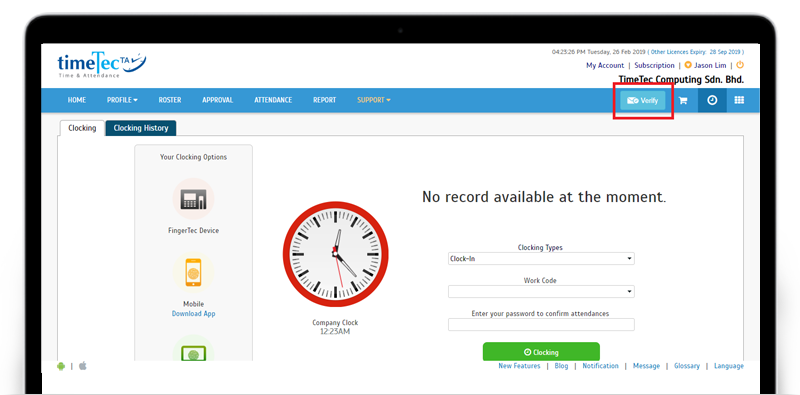Screen dimensions: 800x395
Task: Click the Verify button
Action: [x=643, y=101]
